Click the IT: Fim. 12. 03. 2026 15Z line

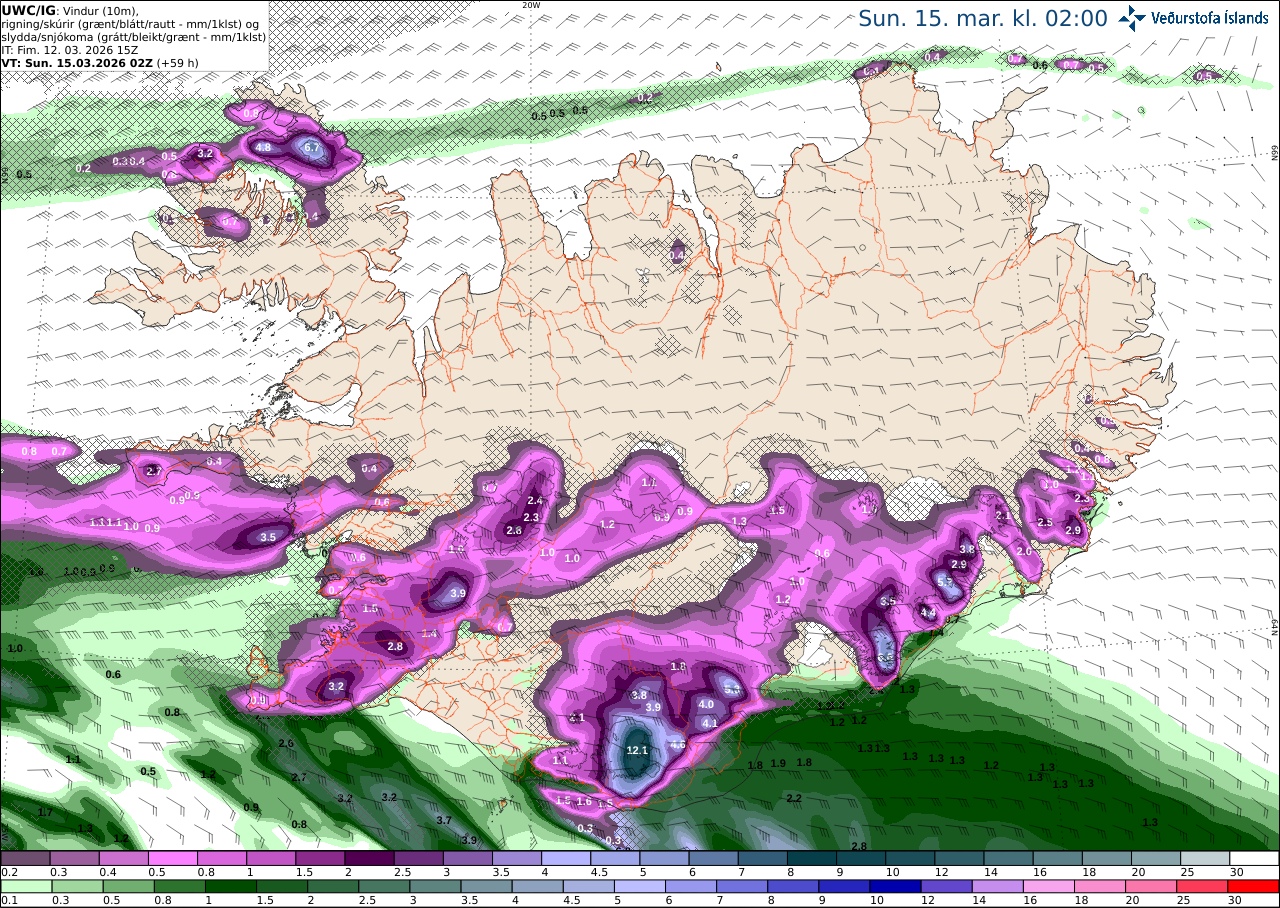click(69, 49)
